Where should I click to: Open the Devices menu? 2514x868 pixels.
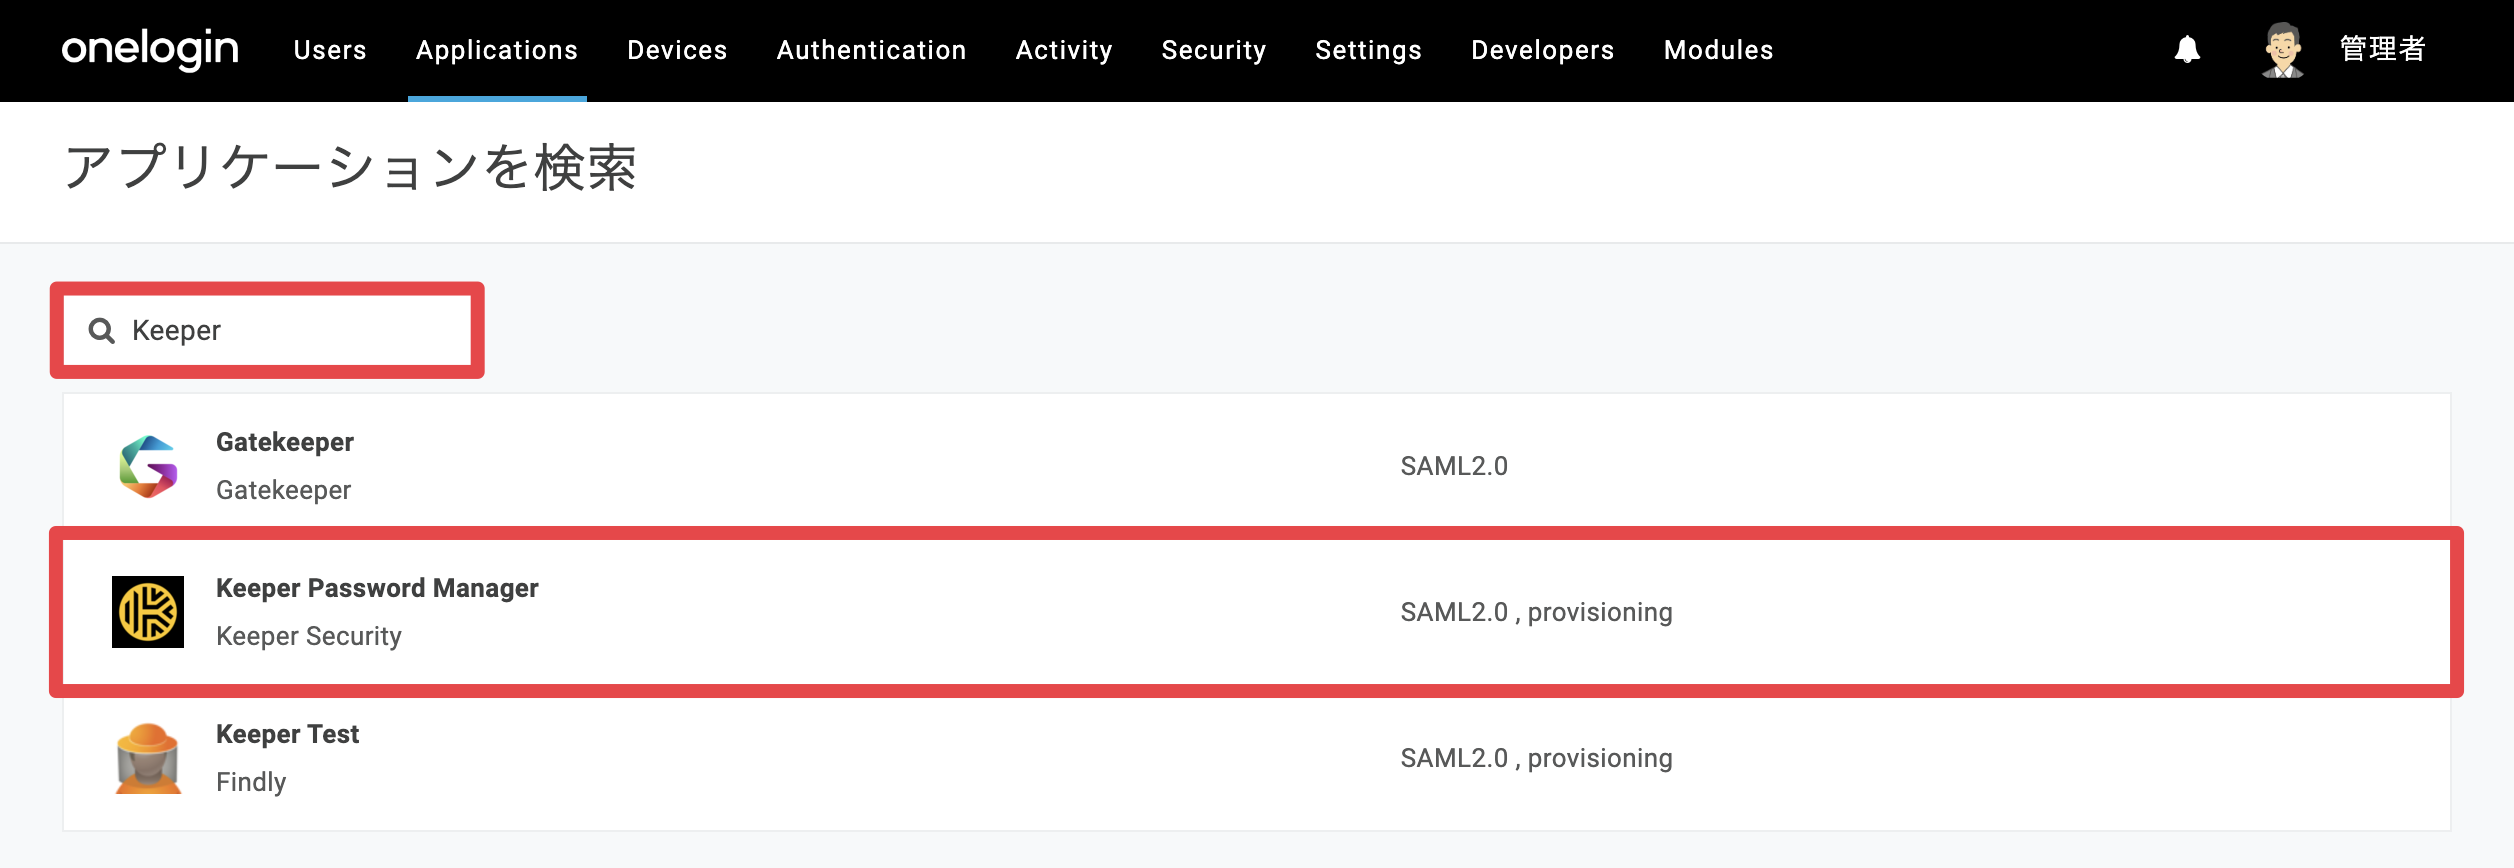coord(677,50)
